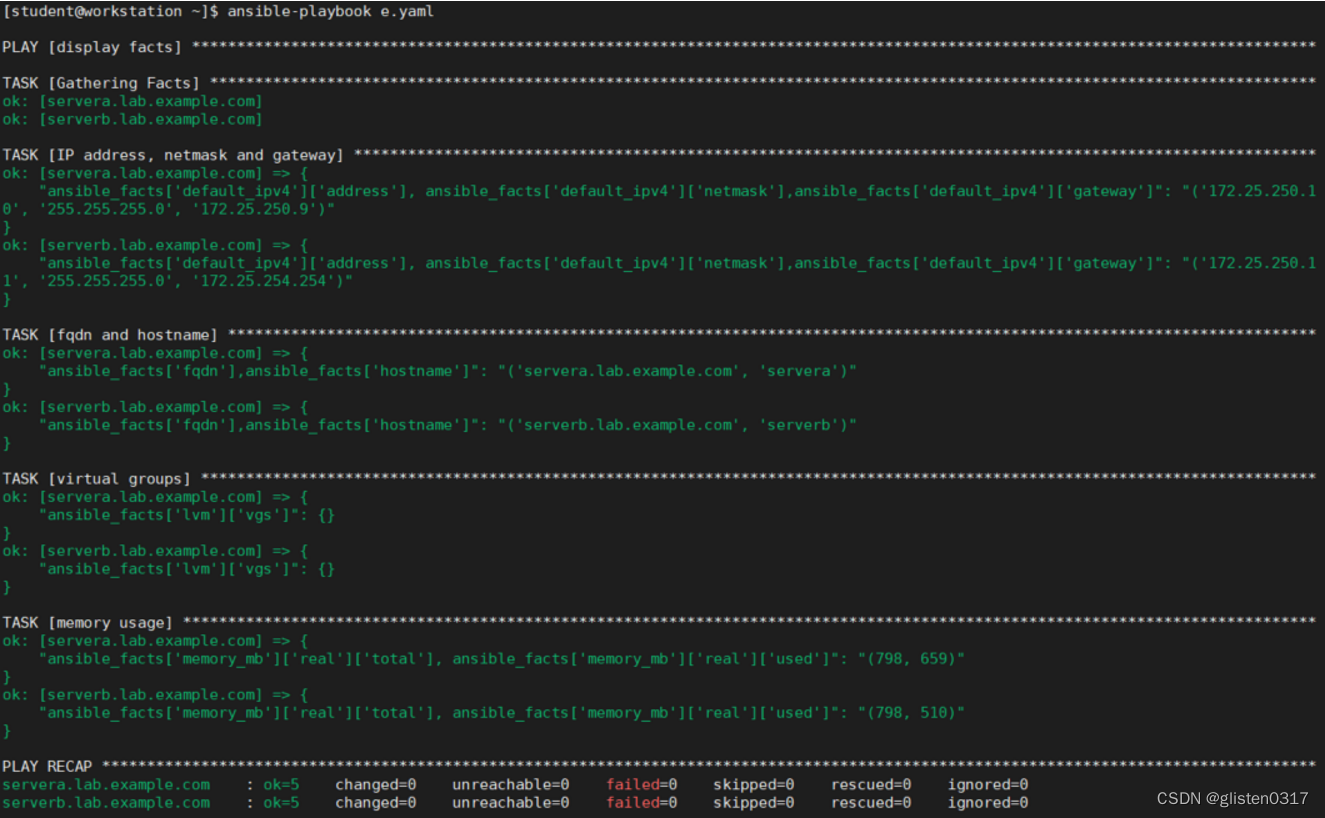Click 'failed=0' in the serverb recap row
Screen dimensions: 1325x818
(642, 803)
